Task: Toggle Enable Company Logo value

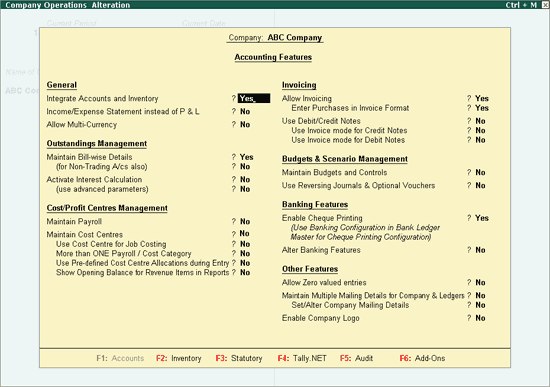Action: [x=481, y=318]
